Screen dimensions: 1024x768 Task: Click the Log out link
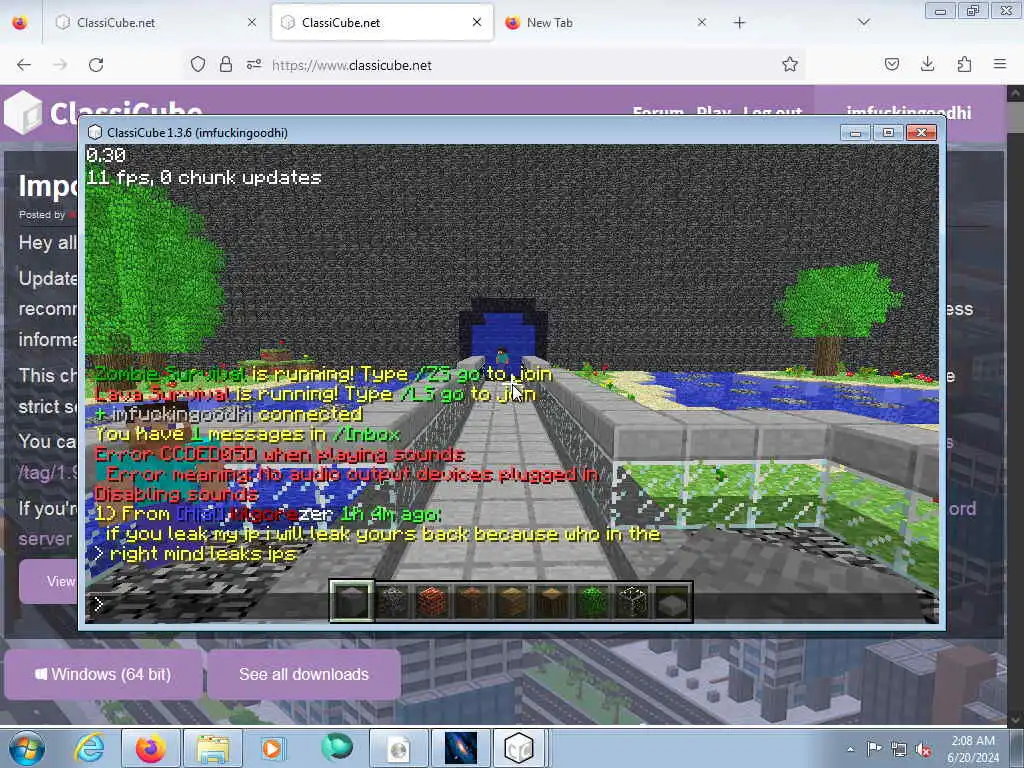[x=772, y=111]
